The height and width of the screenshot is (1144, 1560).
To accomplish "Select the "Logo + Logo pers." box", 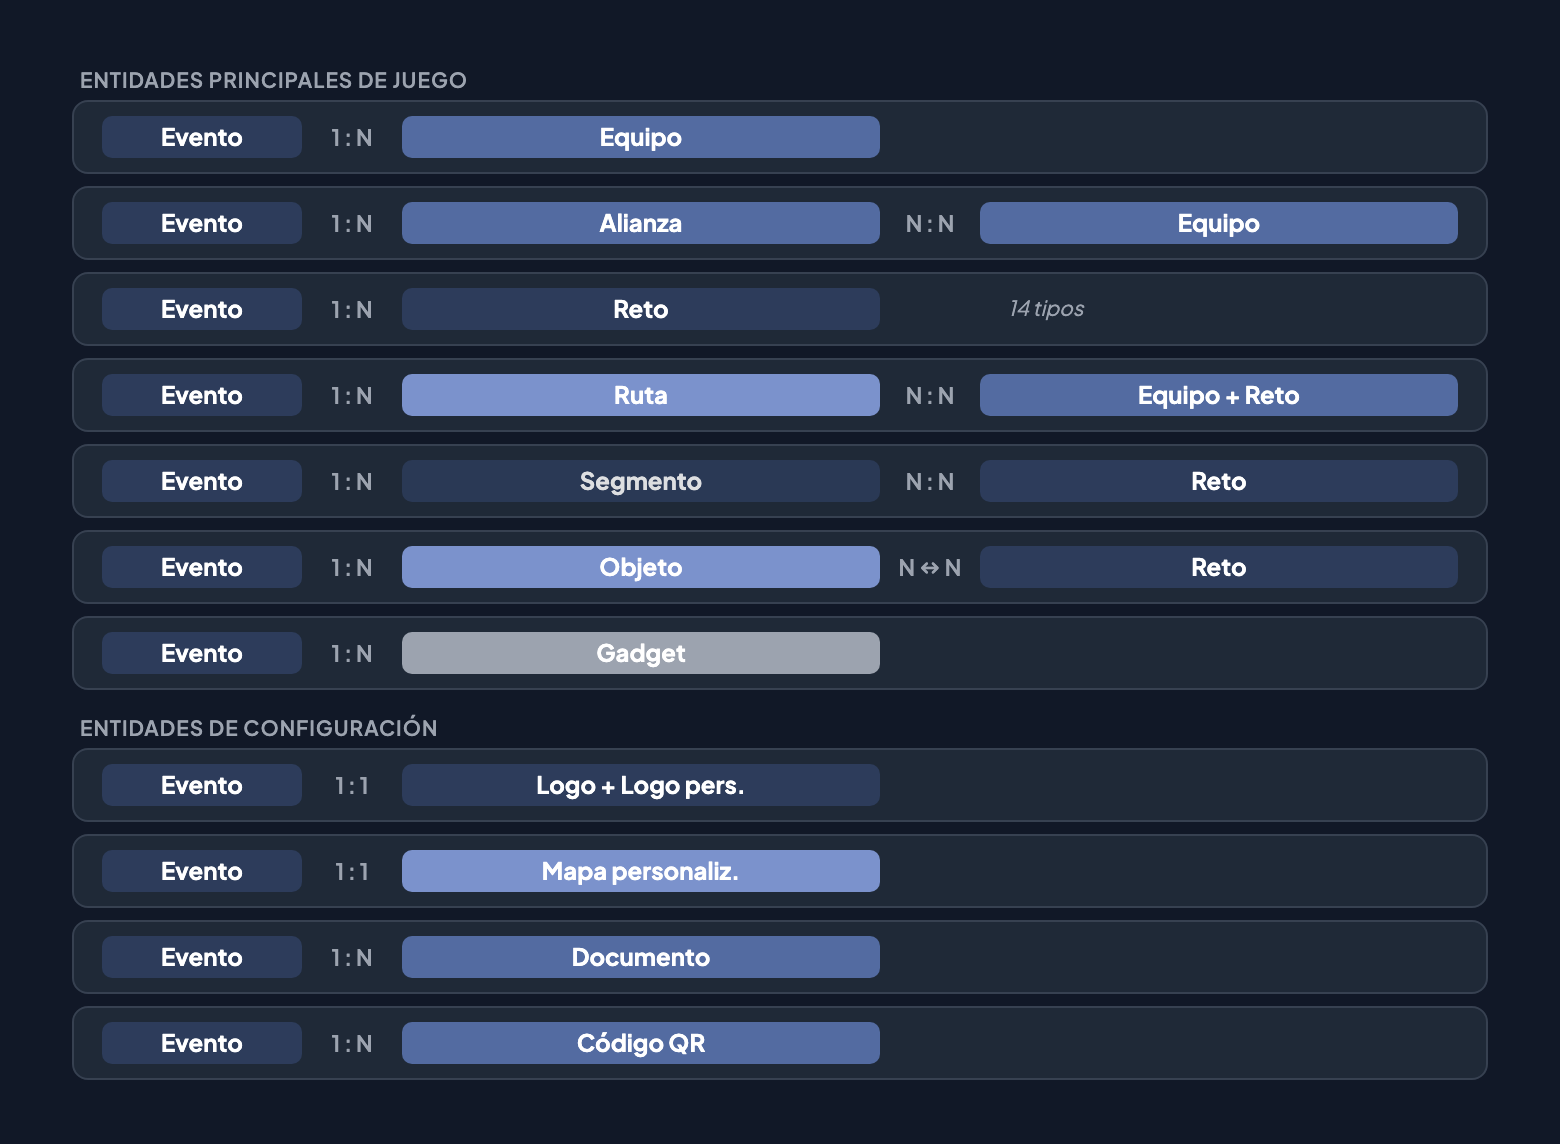I will (640, 785).
